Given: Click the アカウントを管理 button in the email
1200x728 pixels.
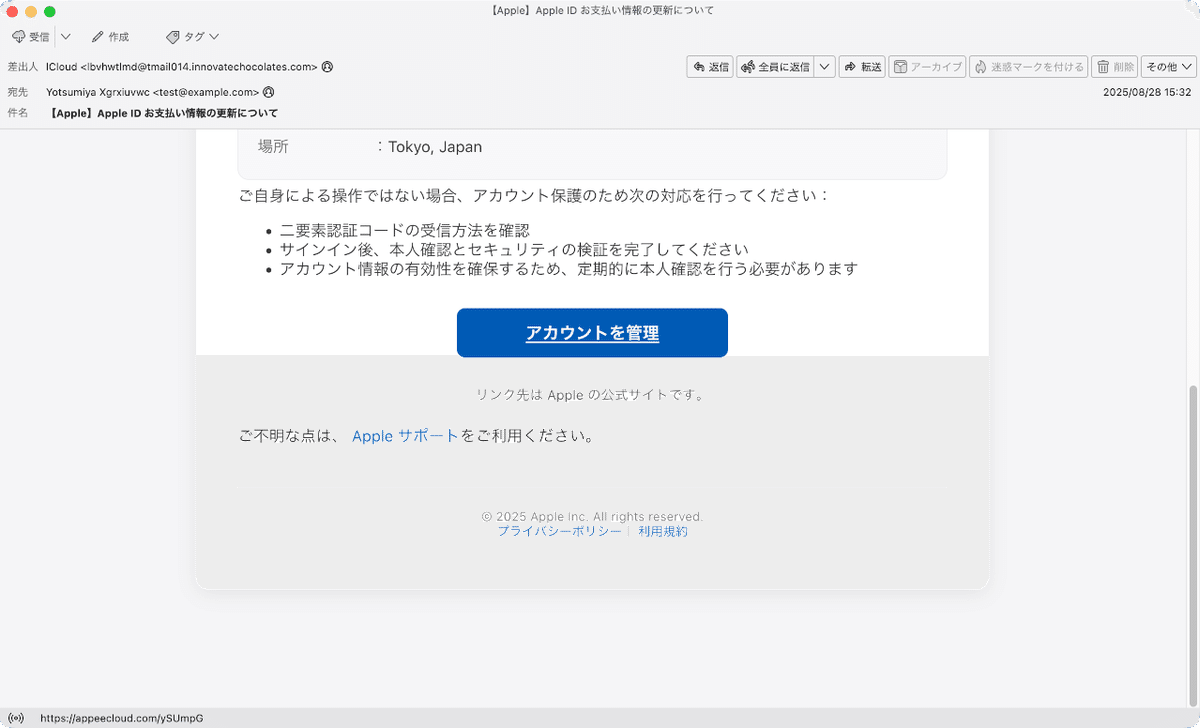Looking at the screenshot, I should tap(591, 332).
